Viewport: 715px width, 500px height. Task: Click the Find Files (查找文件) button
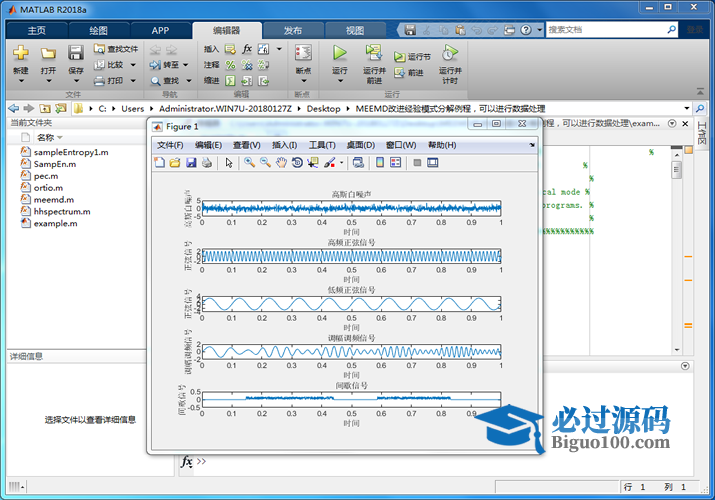[x=116, y=48]
